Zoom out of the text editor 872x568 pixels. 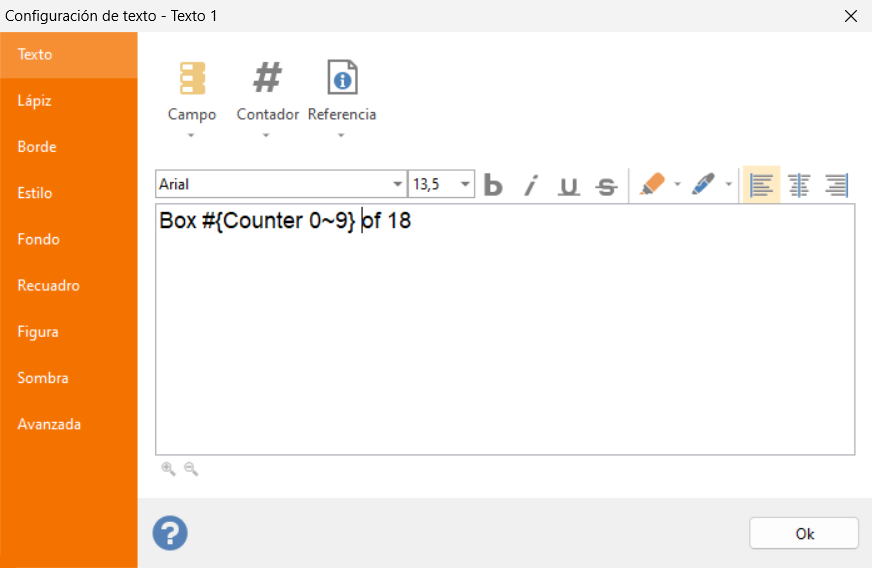pyautogui.click(x=191, y=469)
